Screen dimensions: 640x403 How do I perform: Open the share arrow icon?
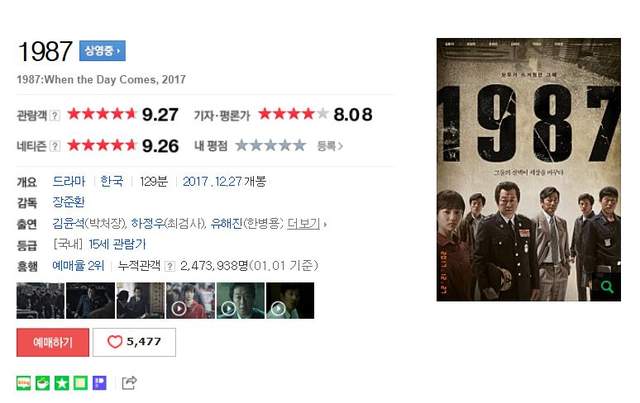click(129, 383)
